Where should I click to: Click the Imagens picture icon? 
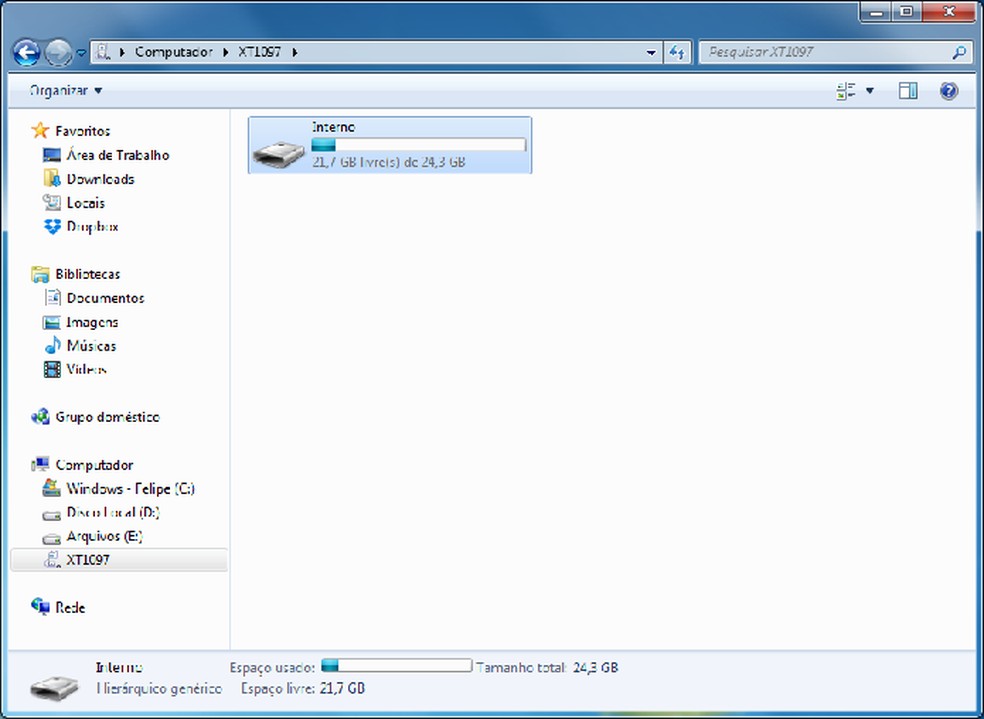coord(51,322)
